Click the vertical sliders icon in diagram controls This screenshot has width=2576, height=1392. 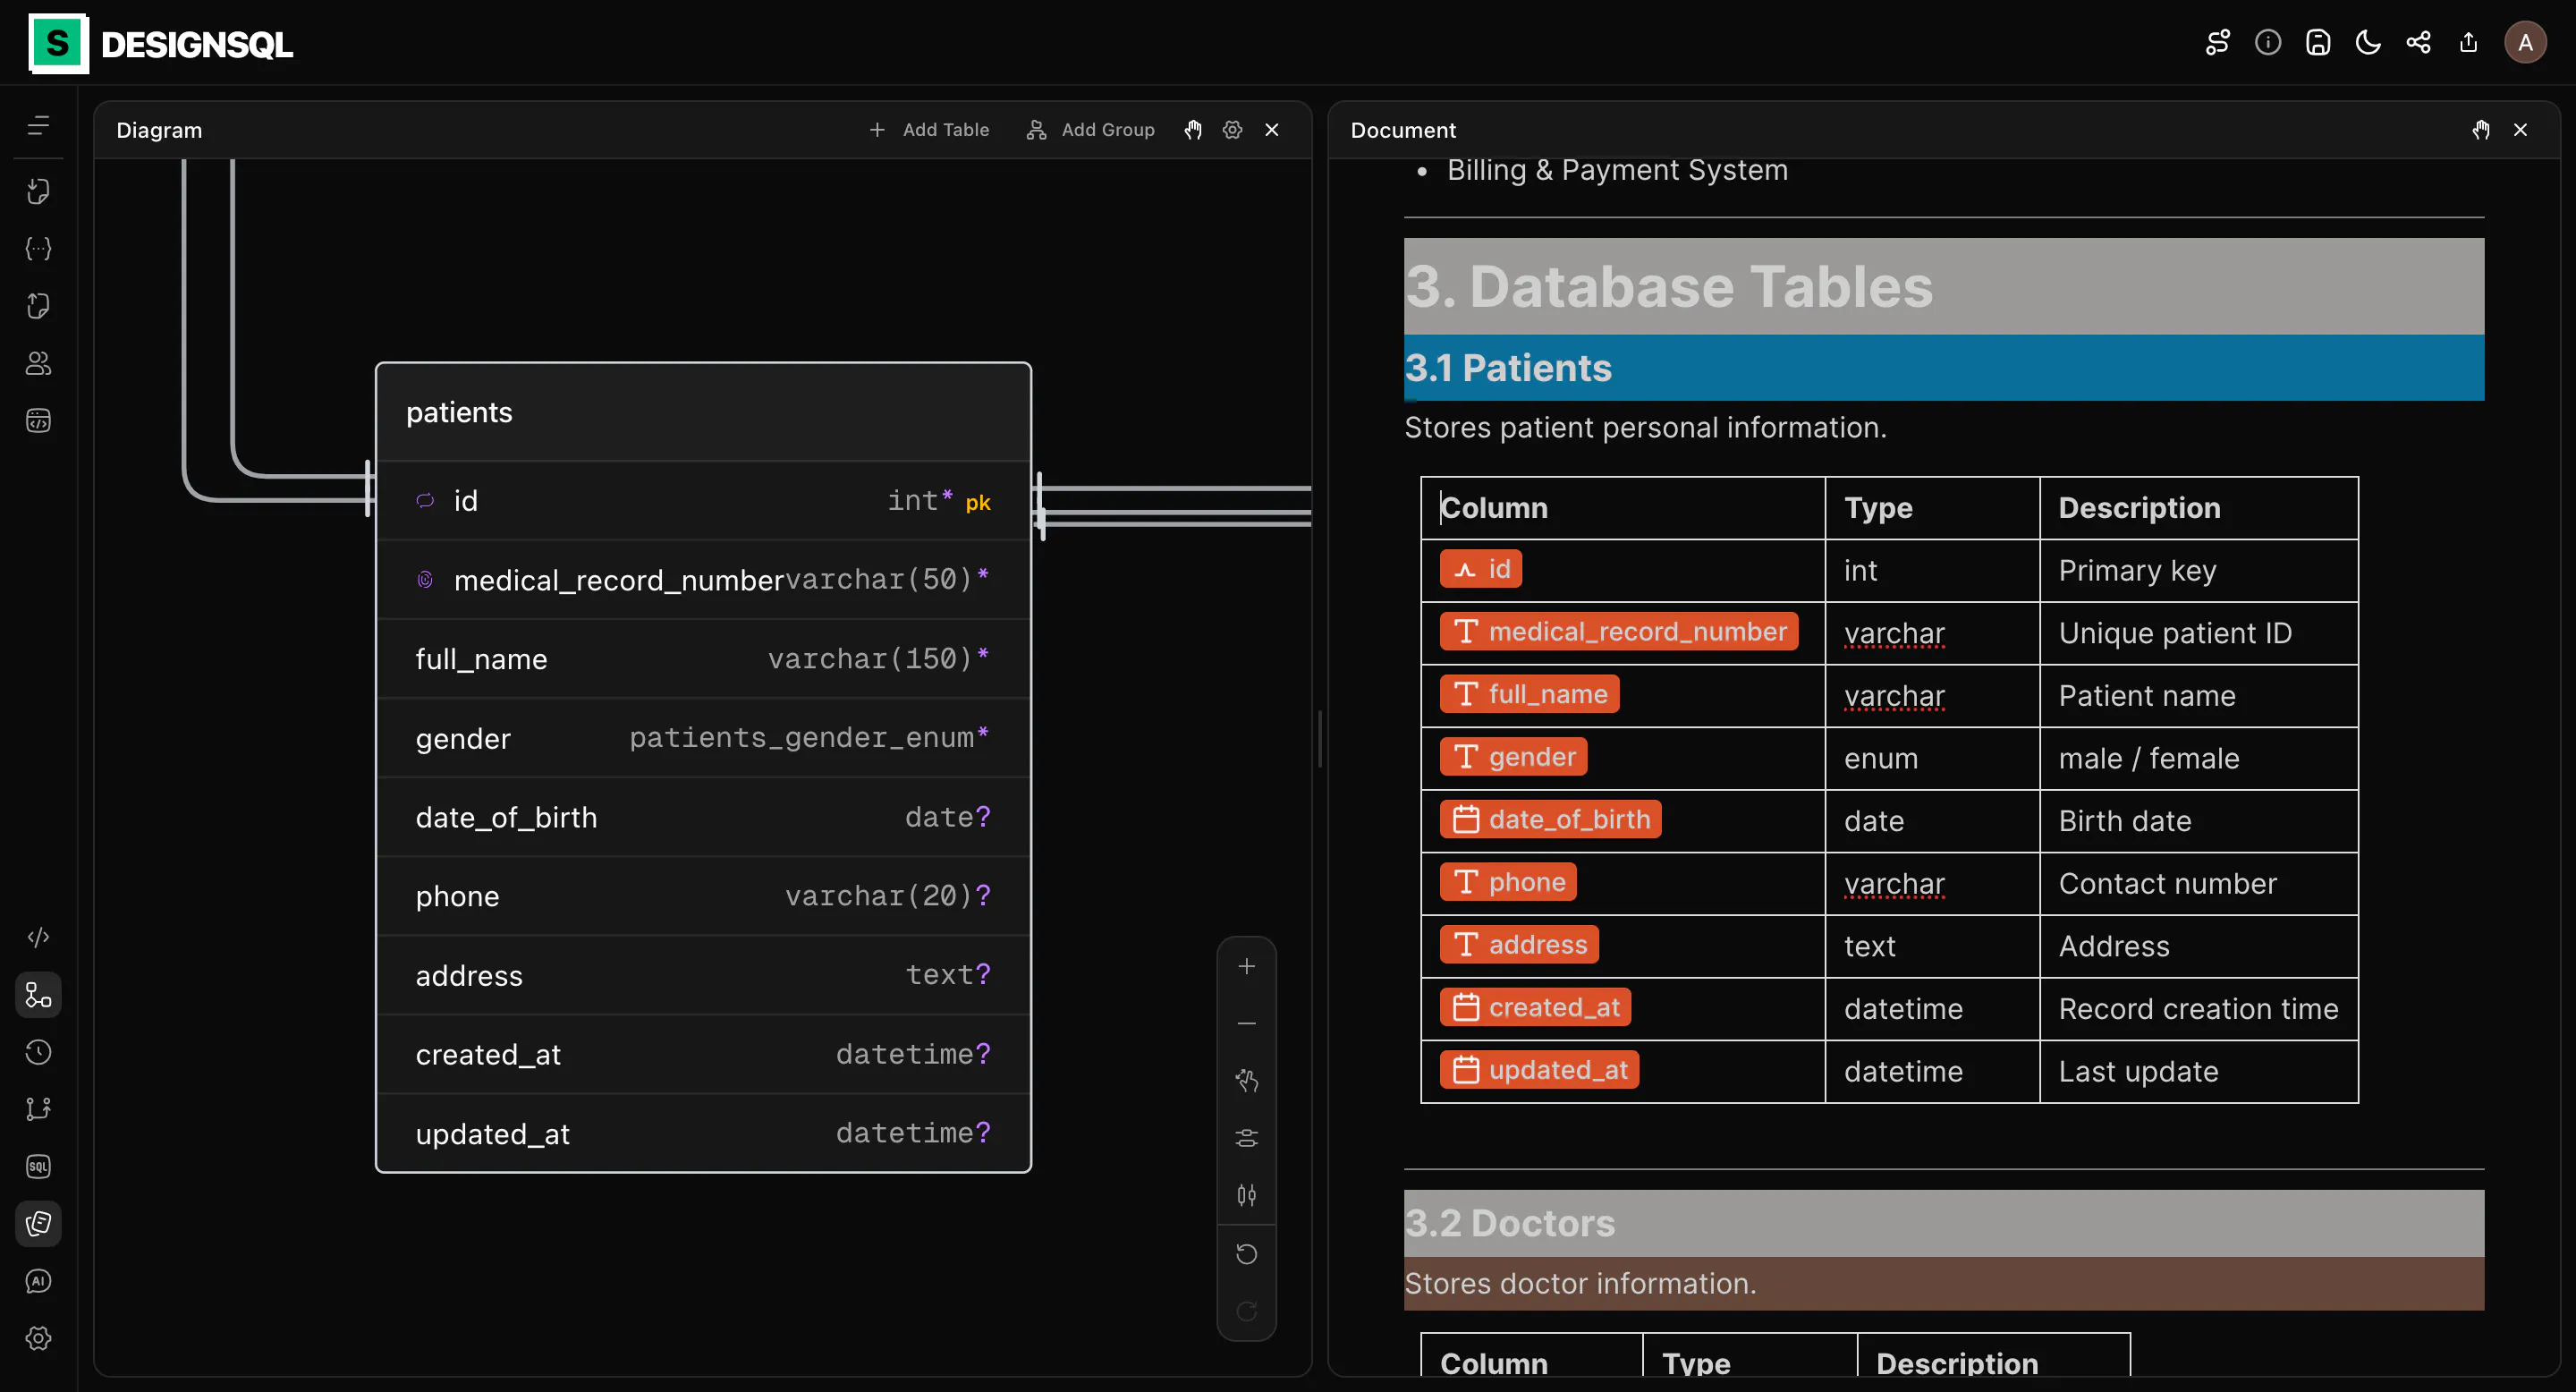[x=1247, y=1195]
